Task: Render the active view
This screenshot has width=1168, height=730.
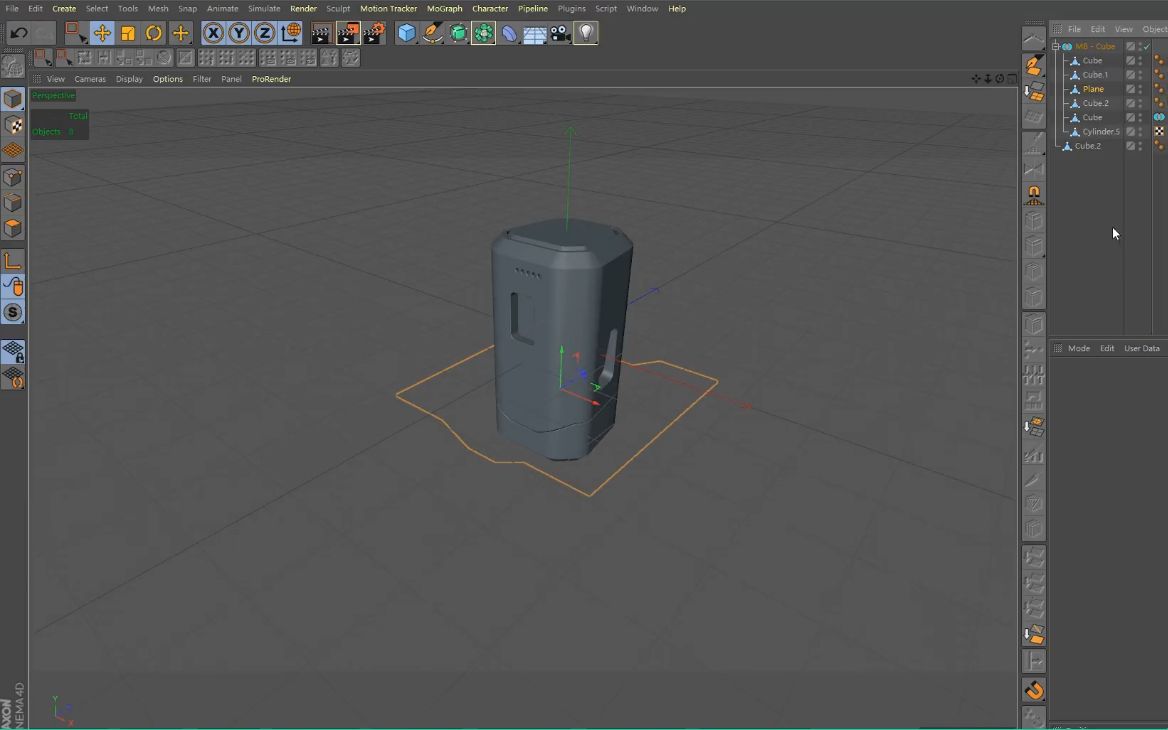Action: tap(320, 33)
